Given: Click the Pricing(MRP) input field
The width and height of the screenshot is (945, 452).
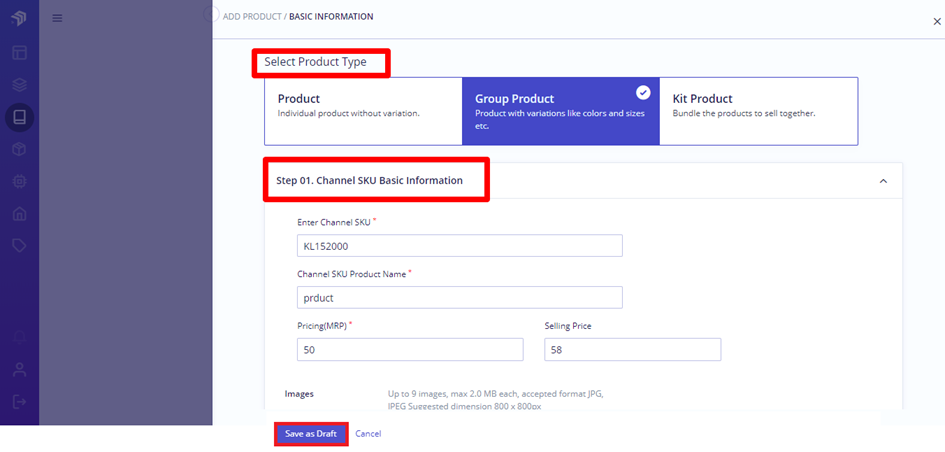Looking at the screenshot, I should click(410, 350).
